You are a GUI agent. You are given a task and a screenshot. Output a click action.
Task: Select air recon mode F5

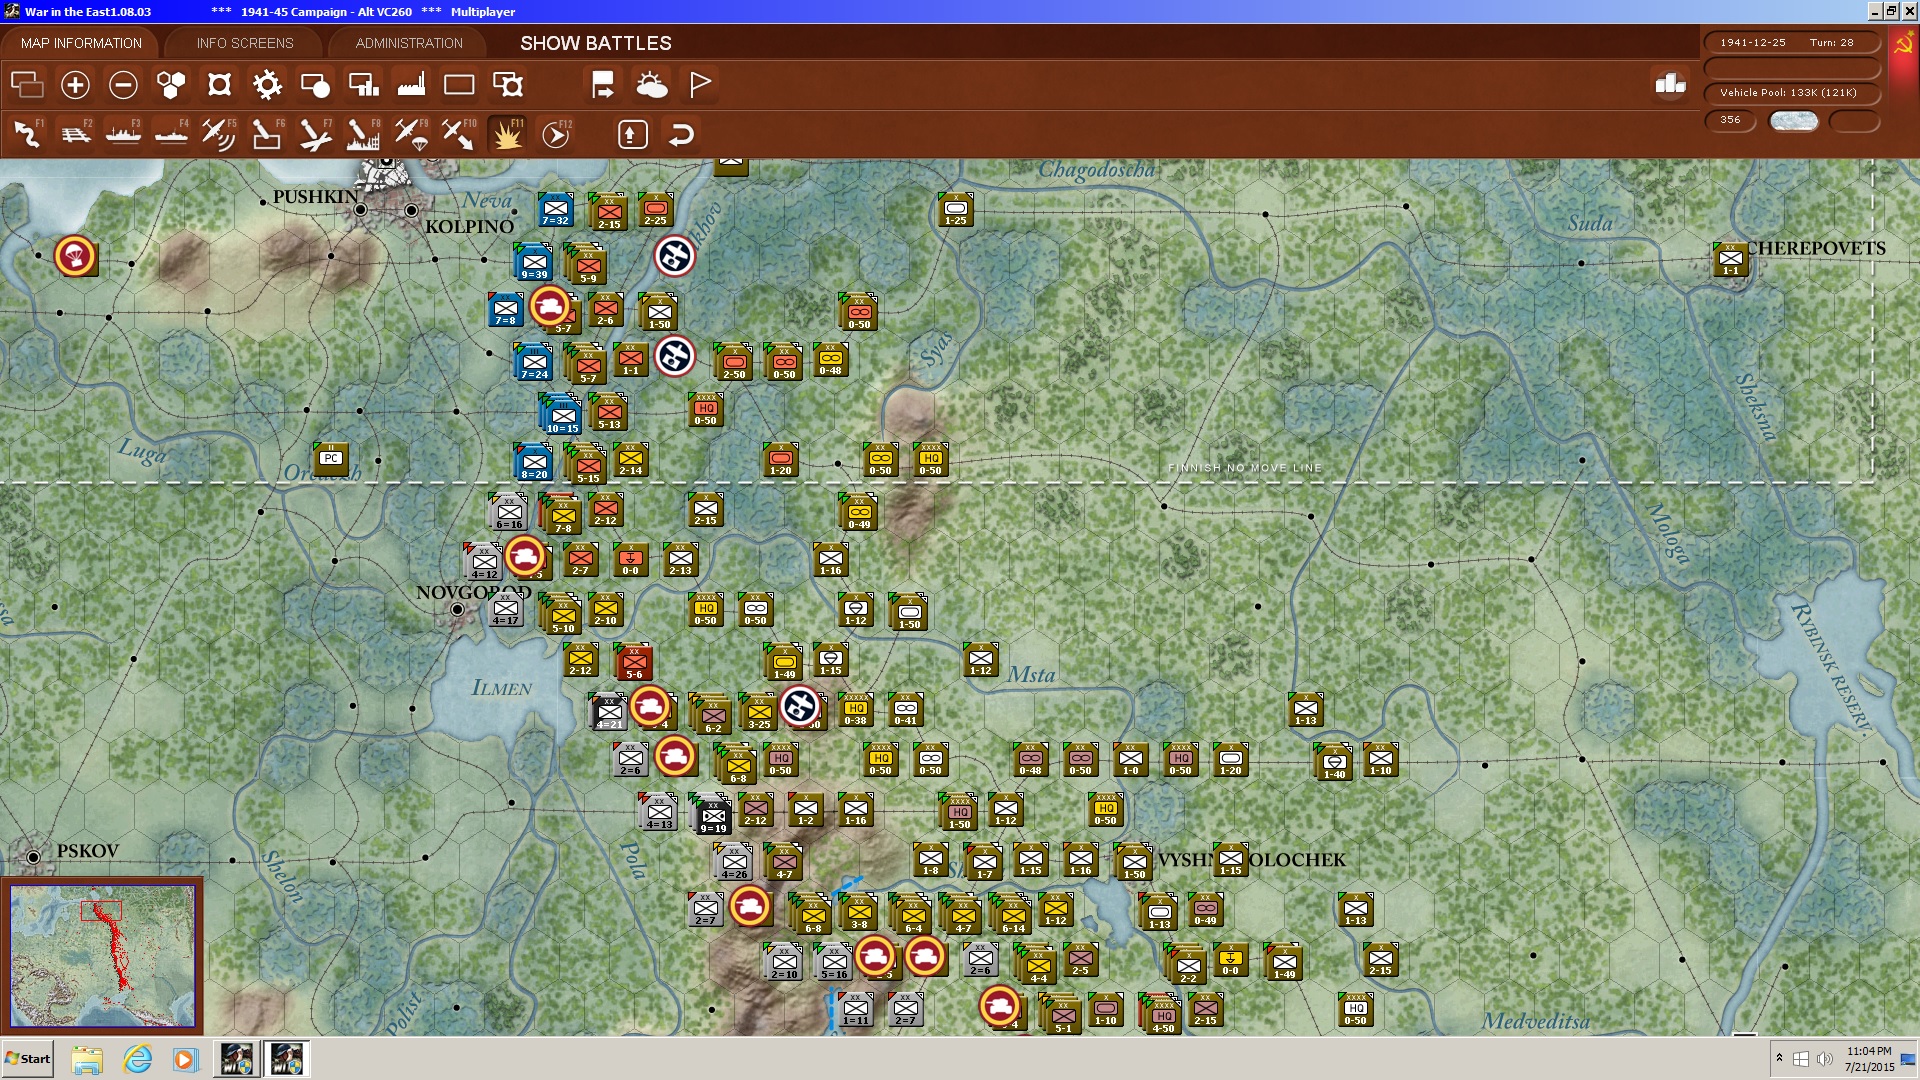(x=218, y=134)
